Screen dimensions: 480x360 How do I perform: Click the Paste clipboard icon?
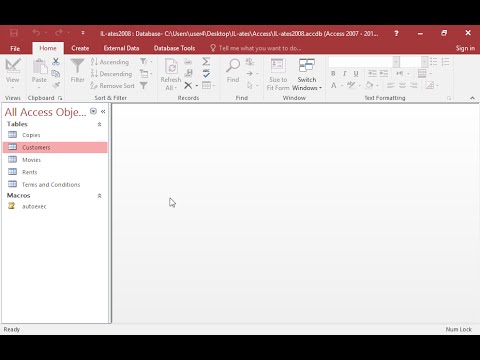[39, 66]
